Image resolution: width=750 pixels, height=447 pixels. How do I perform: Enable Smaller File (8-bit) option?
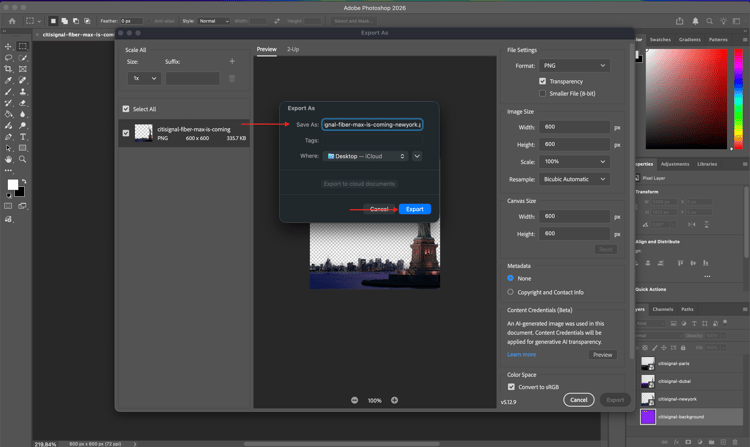[543, 93]
